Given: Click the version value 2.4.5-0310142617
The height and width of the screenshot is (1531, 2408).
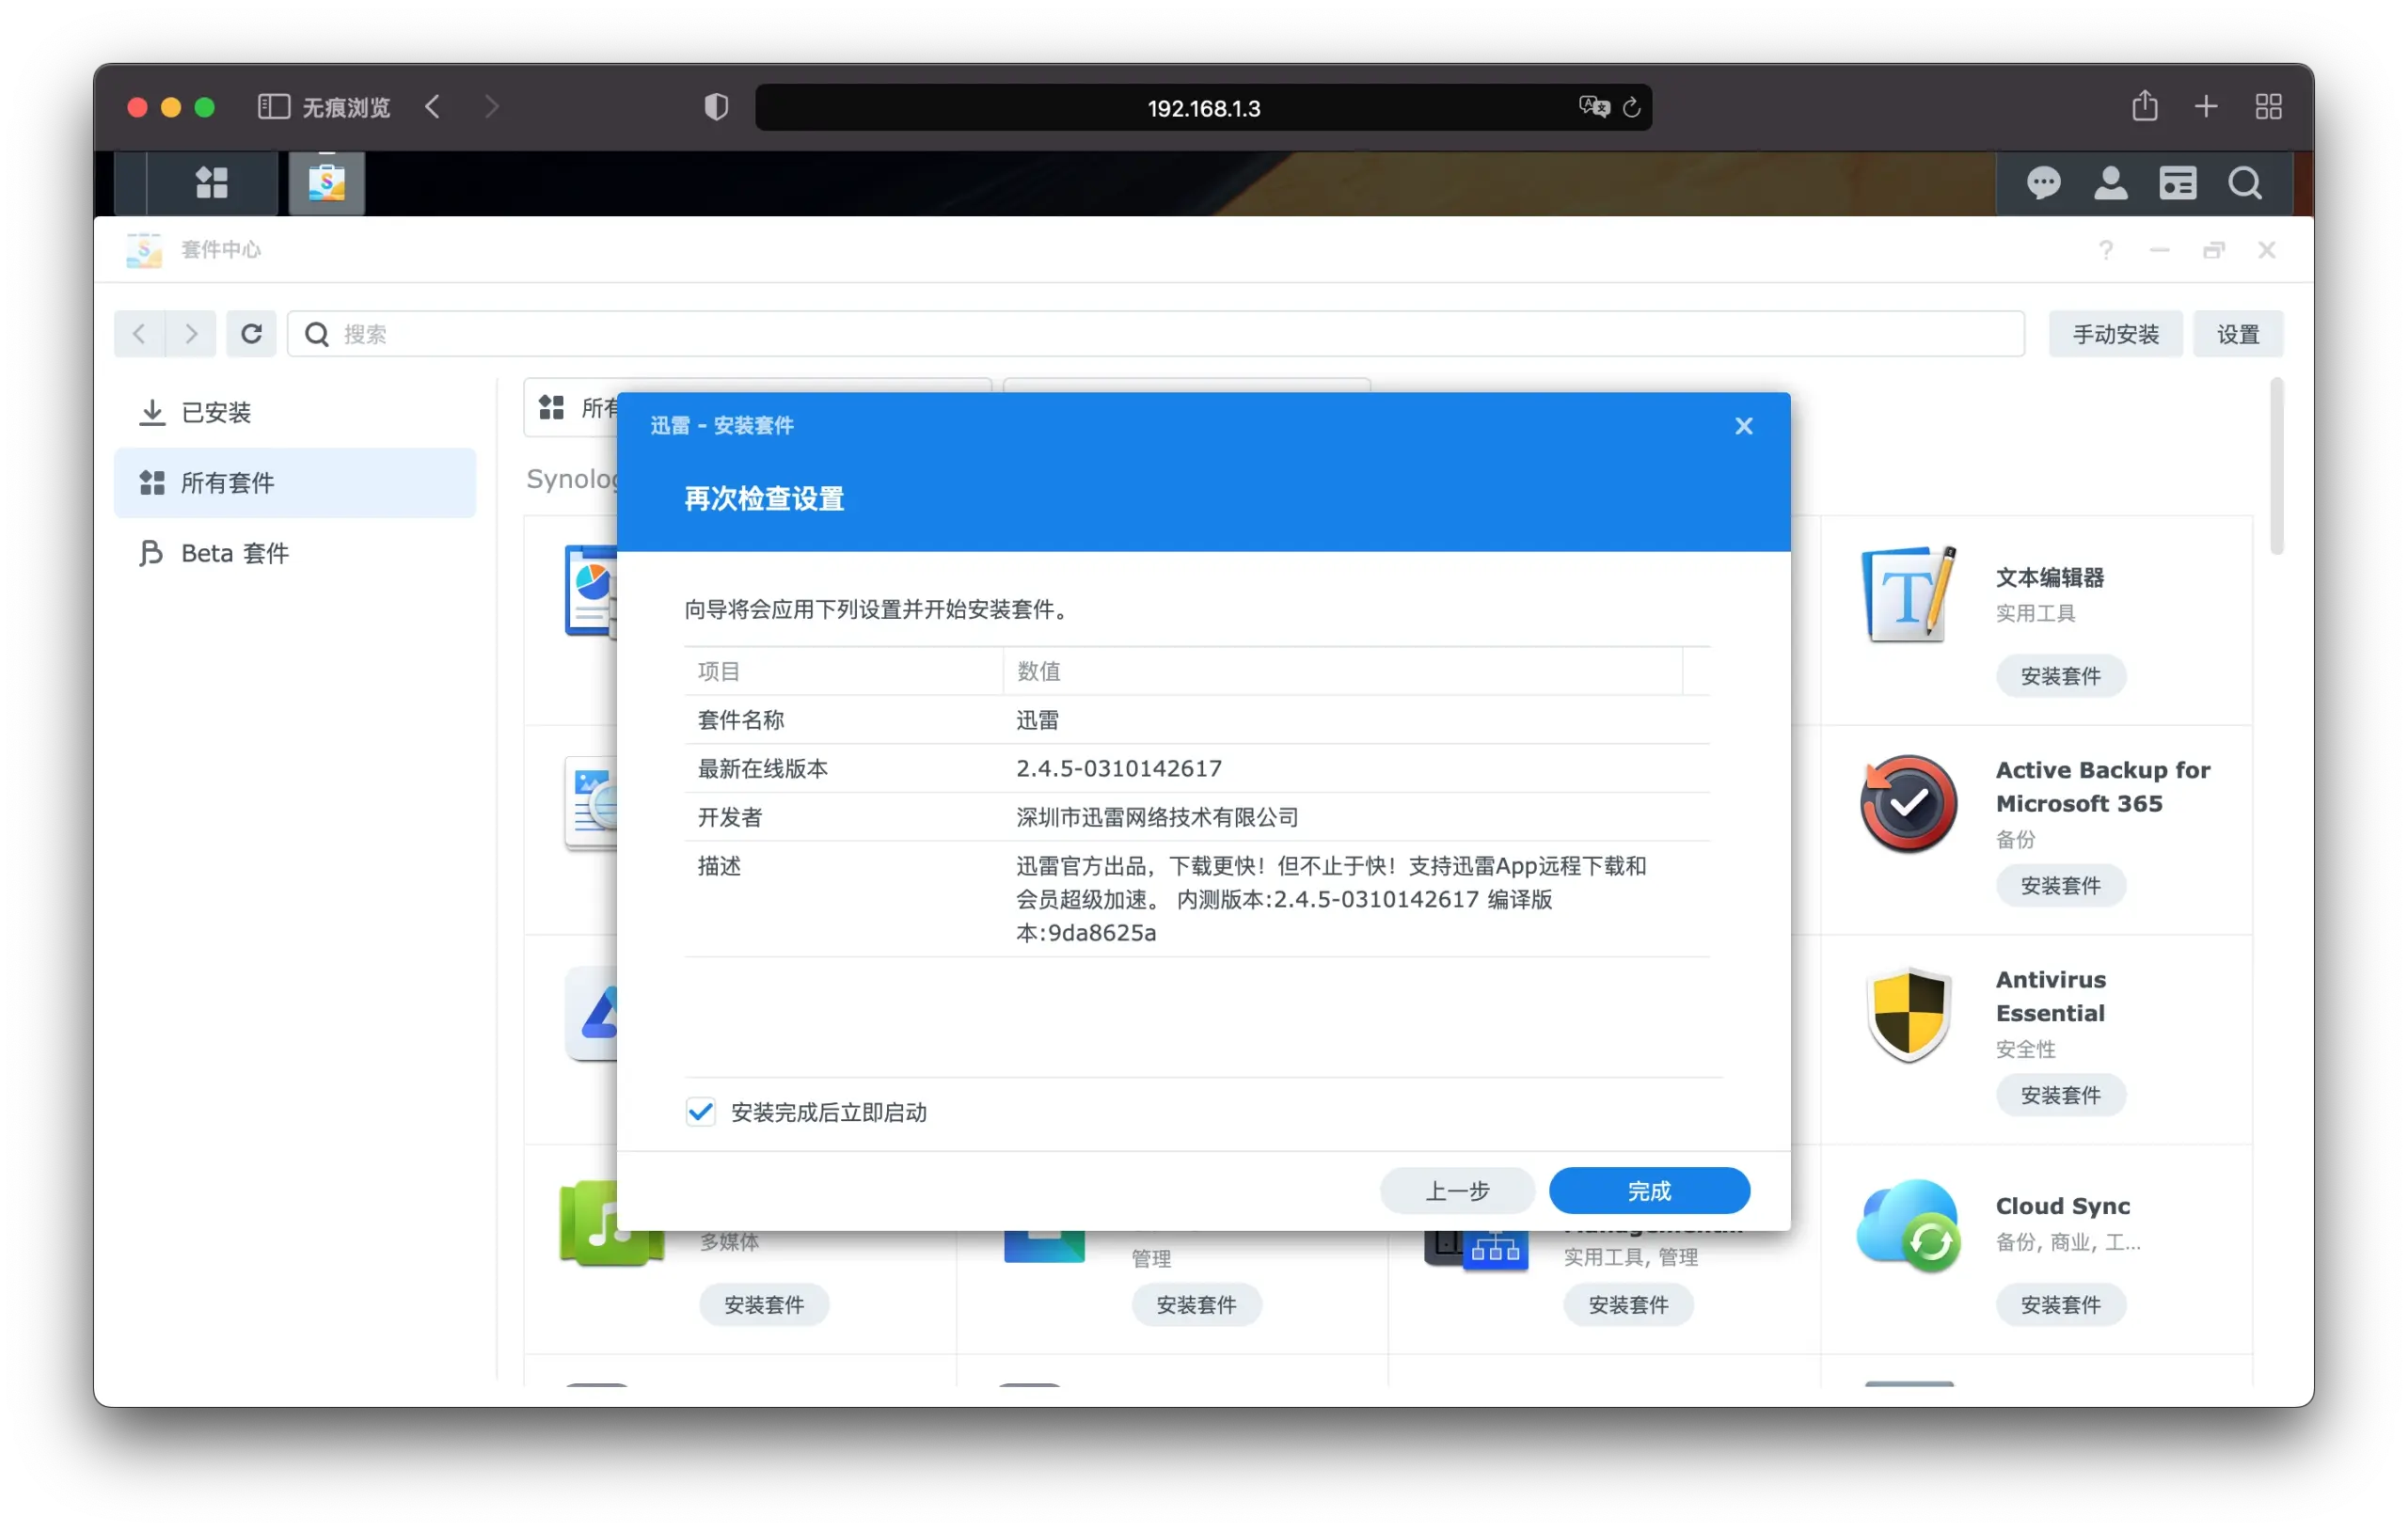Looking at the screenshot, I should coord(1119,768).
